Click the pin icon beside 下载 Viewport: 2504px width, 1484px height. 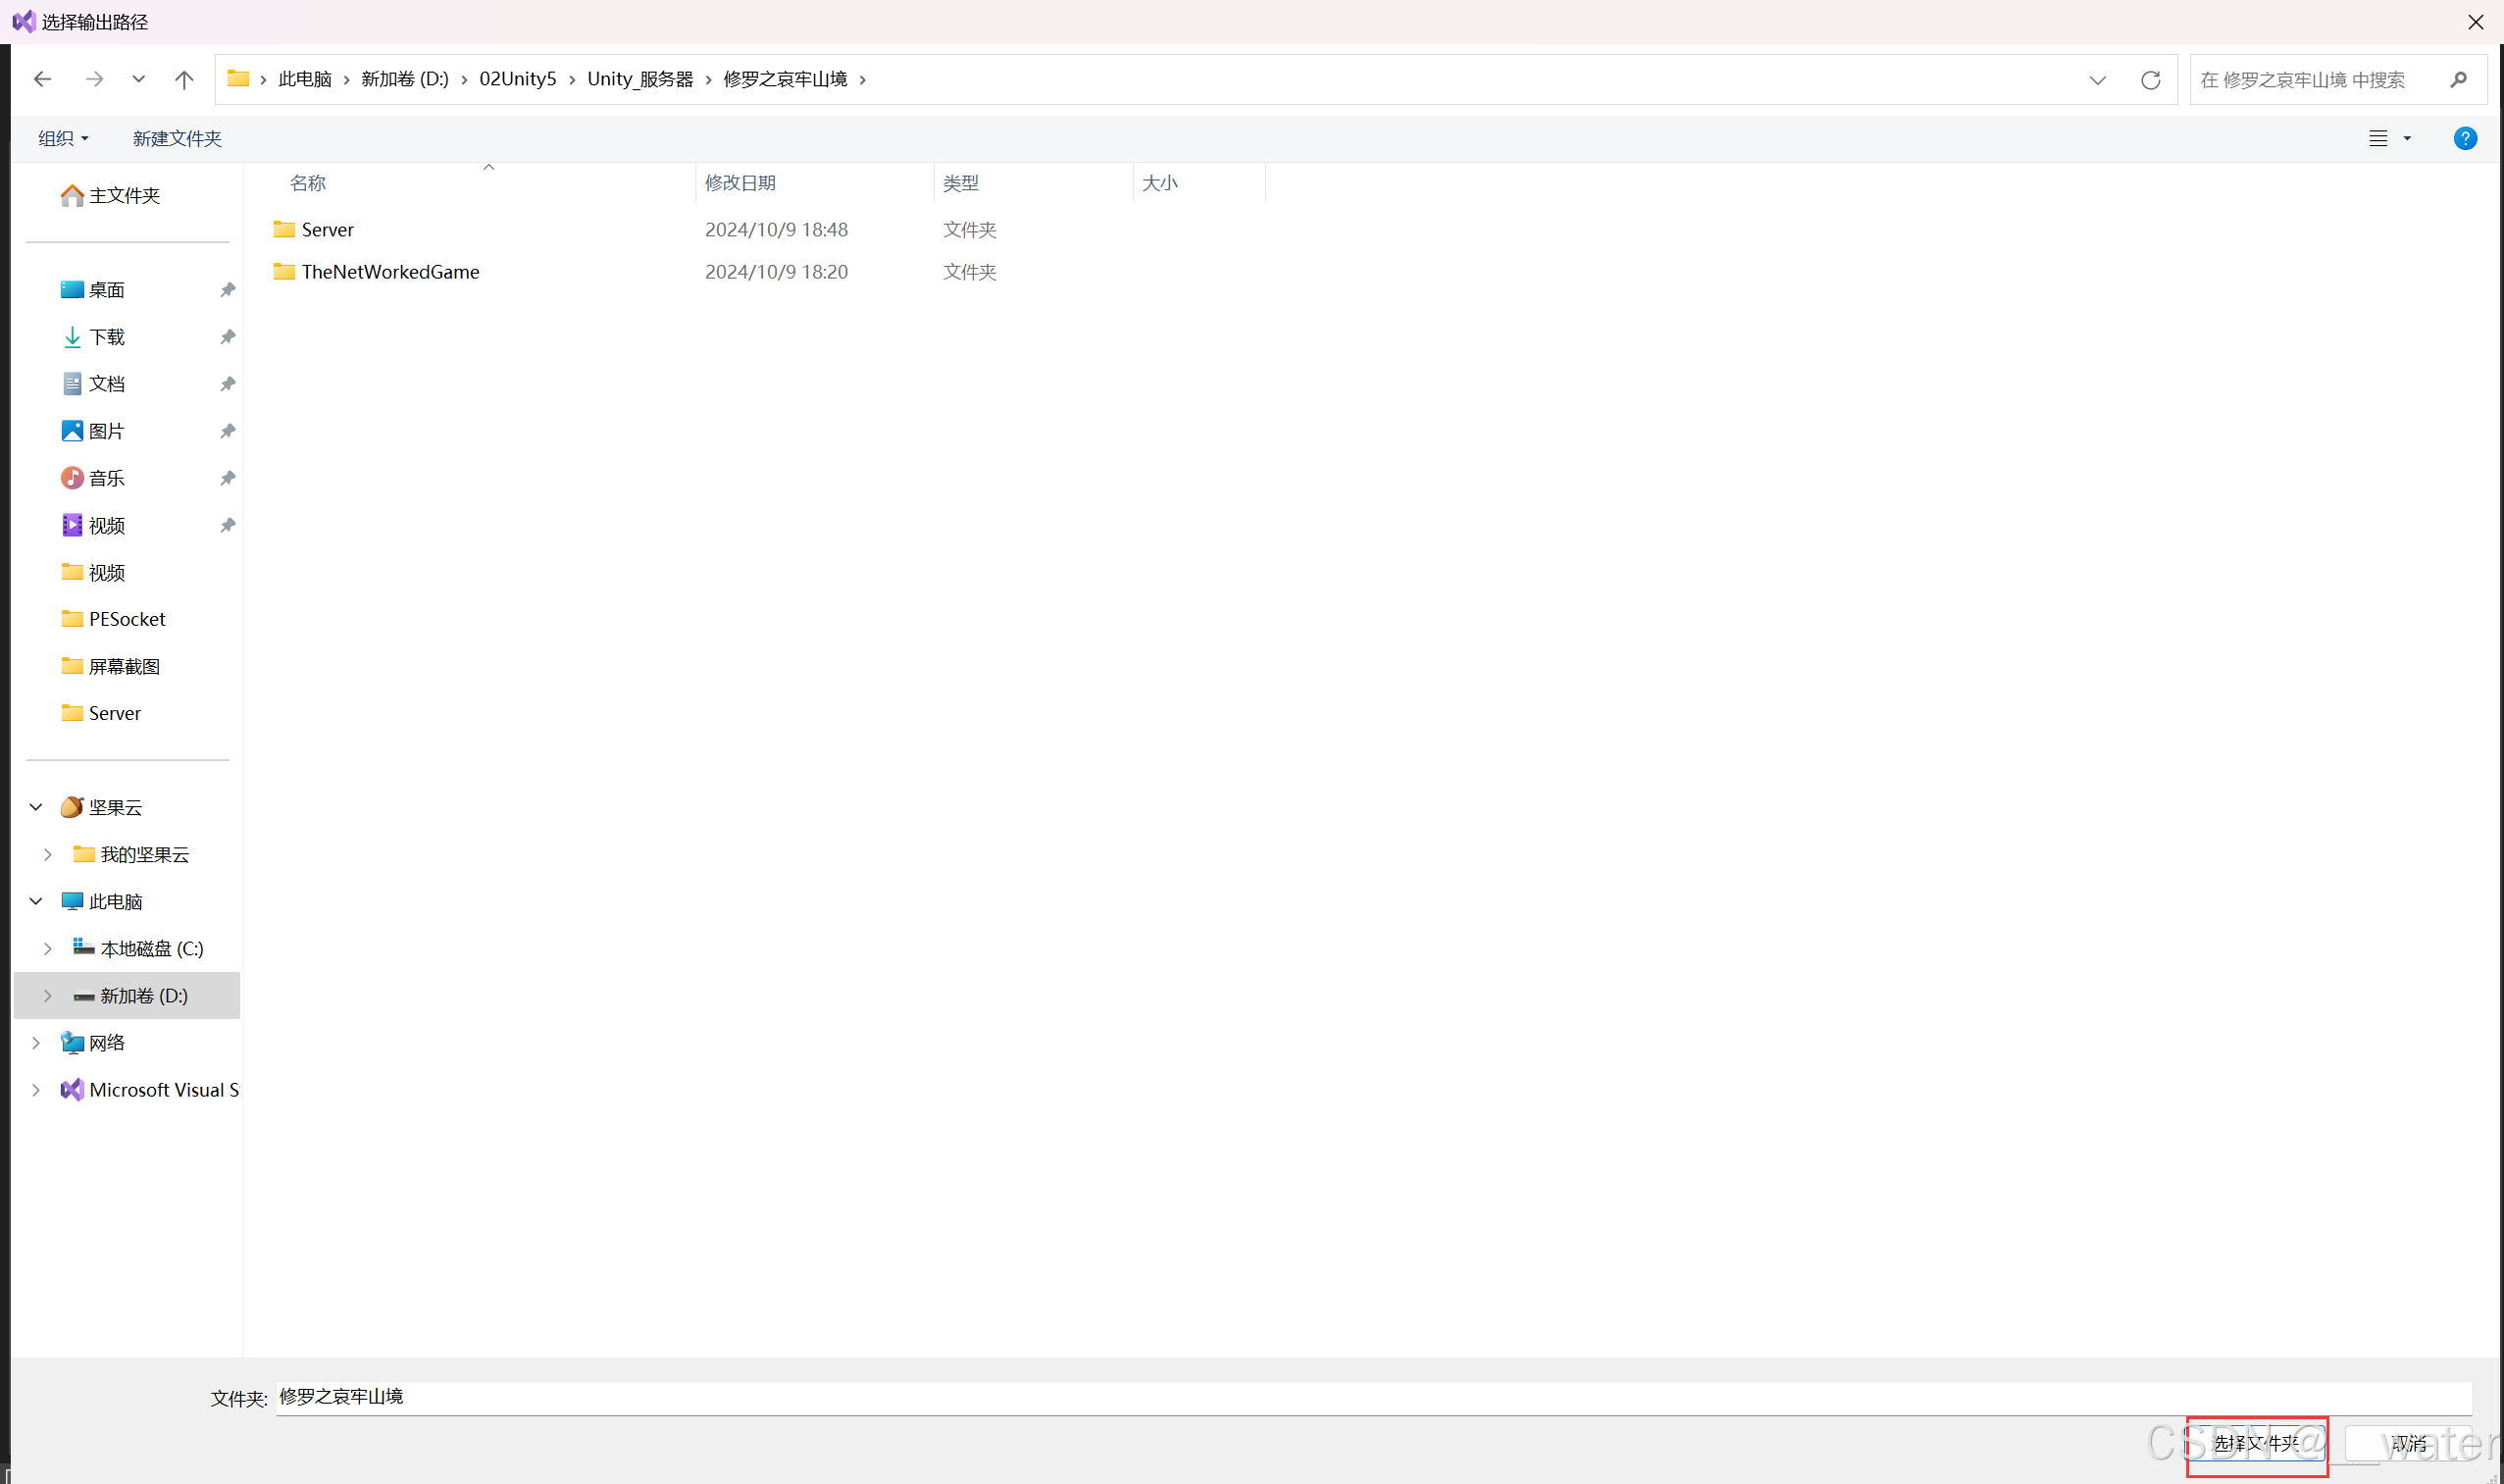tap(227, 336)
